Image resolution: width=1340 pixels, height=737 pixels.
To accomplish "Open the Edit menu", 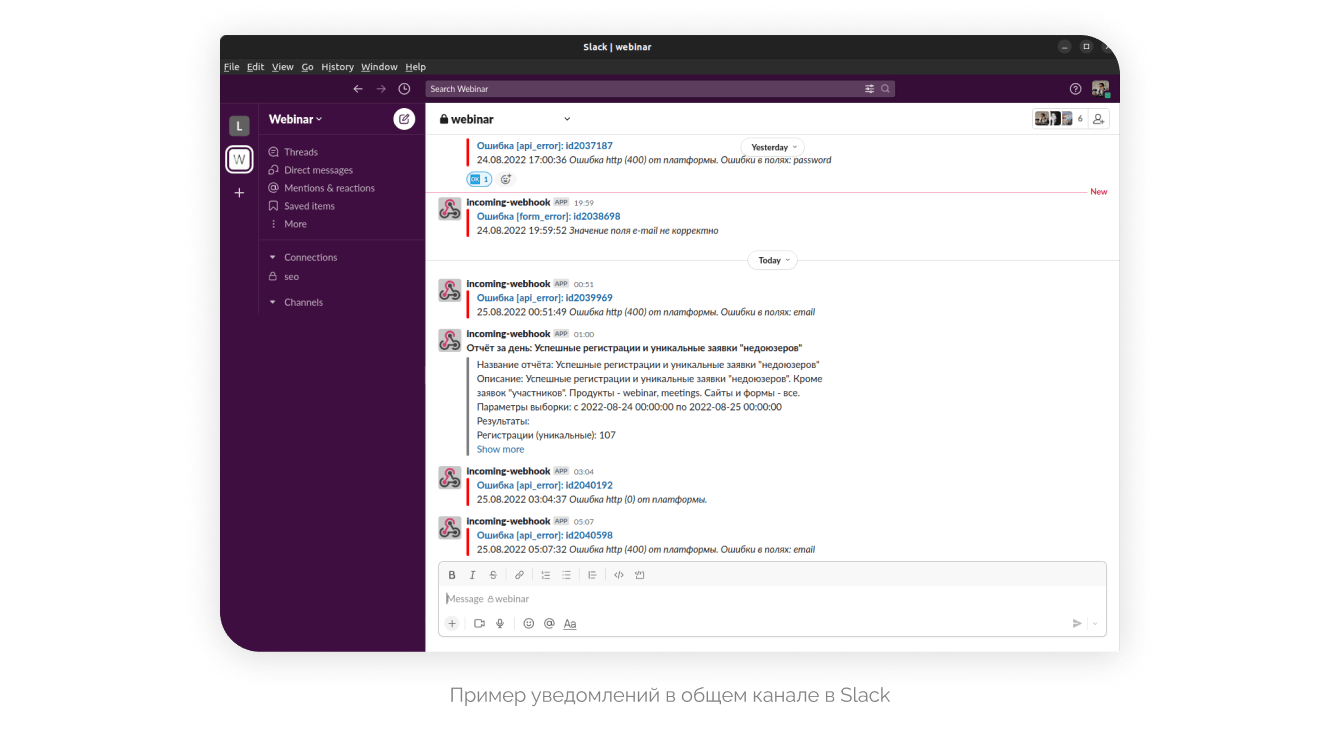I will tap(256, 67).
